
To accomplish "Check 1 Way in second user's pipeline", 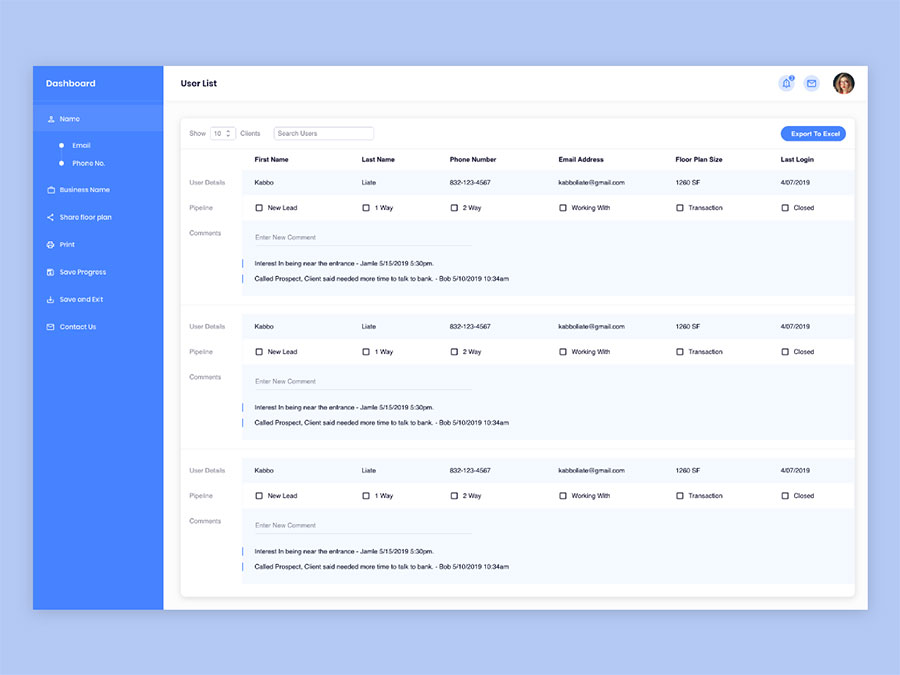I will pyautogui.click(x=366, y=352).
